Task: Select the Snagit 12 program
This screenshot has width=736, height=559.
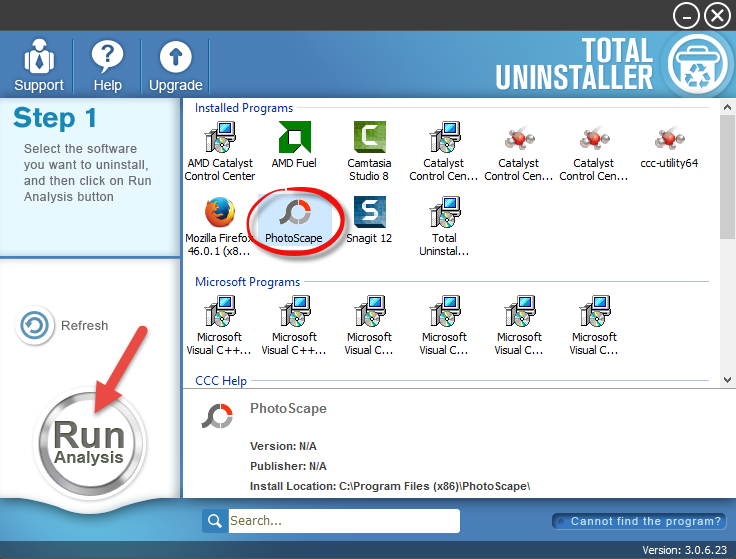Action: click(x=369, y=220)
